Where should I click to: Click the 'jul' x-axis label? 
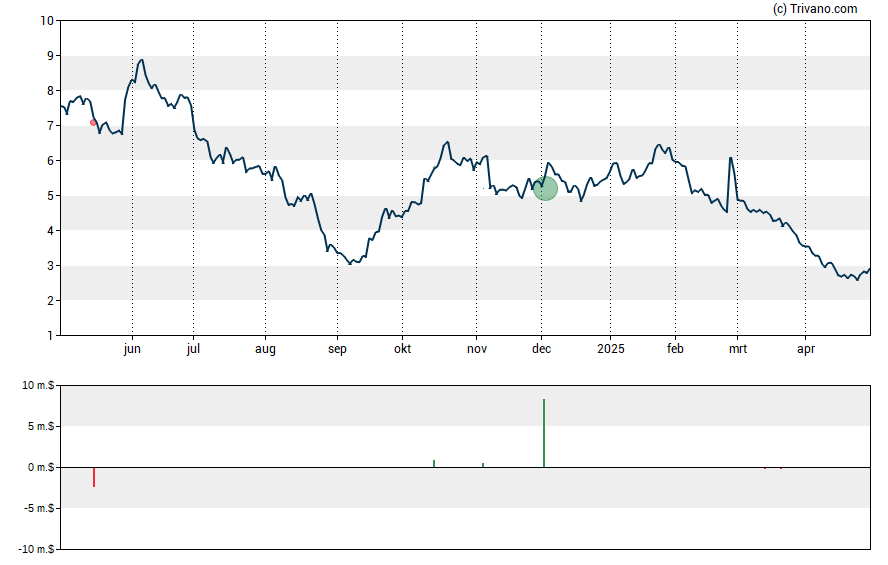pos(193,349)
